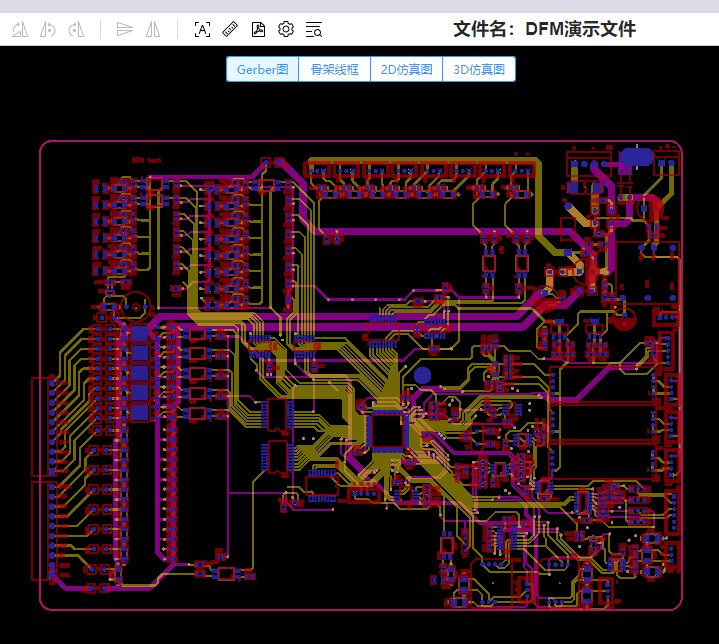
Task: Activate the ruler measurement tool
Action: tap(230, 30)
